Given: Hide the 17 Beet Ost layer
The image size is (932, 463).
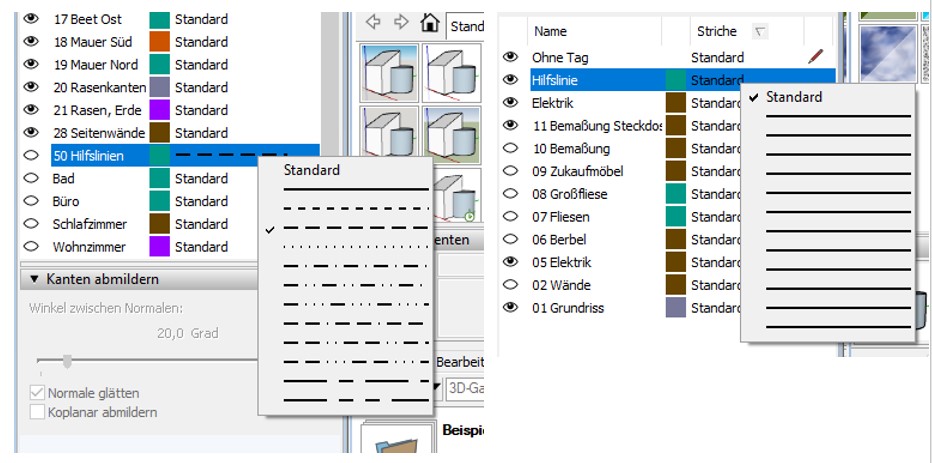Looking at the screenshot, I should point(30,19).
